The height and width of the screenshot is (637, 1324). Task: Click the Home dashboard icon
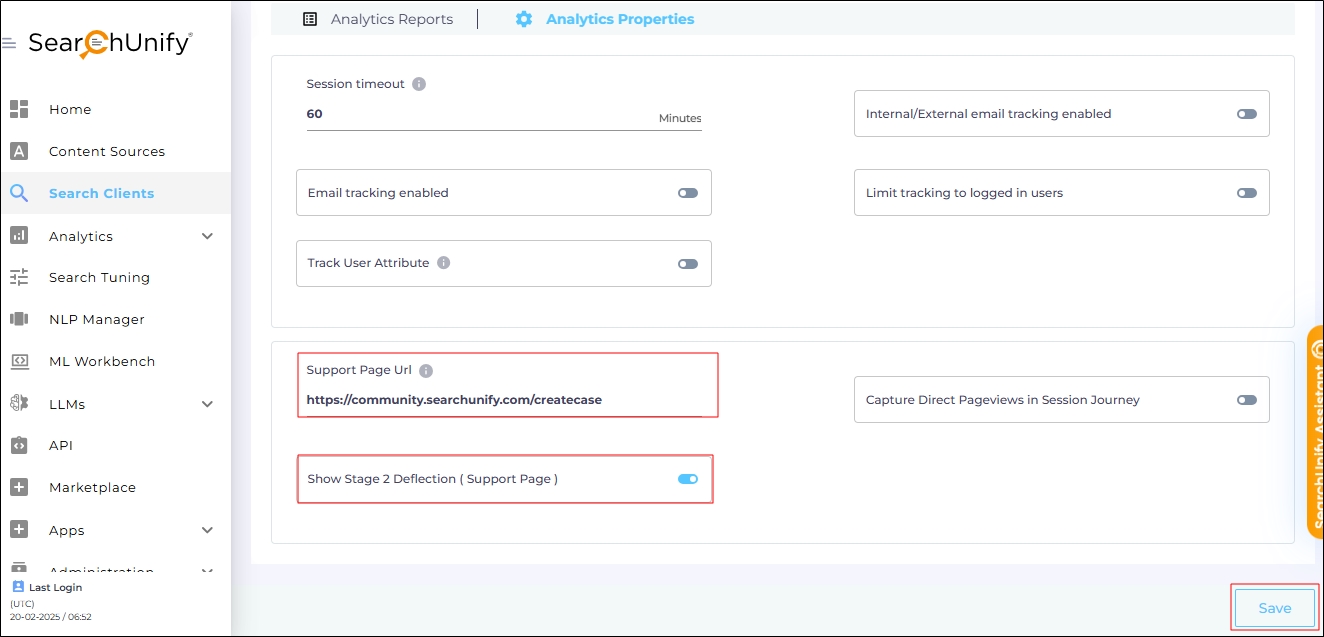point(19,109)
